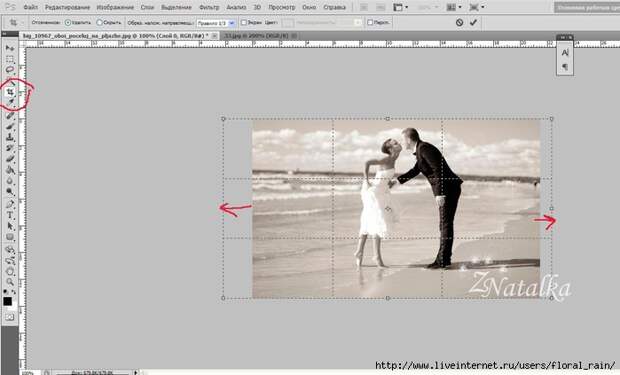Select the Lasso tool
The width and height of the screenshot is (620, 375).
point(10,70)
